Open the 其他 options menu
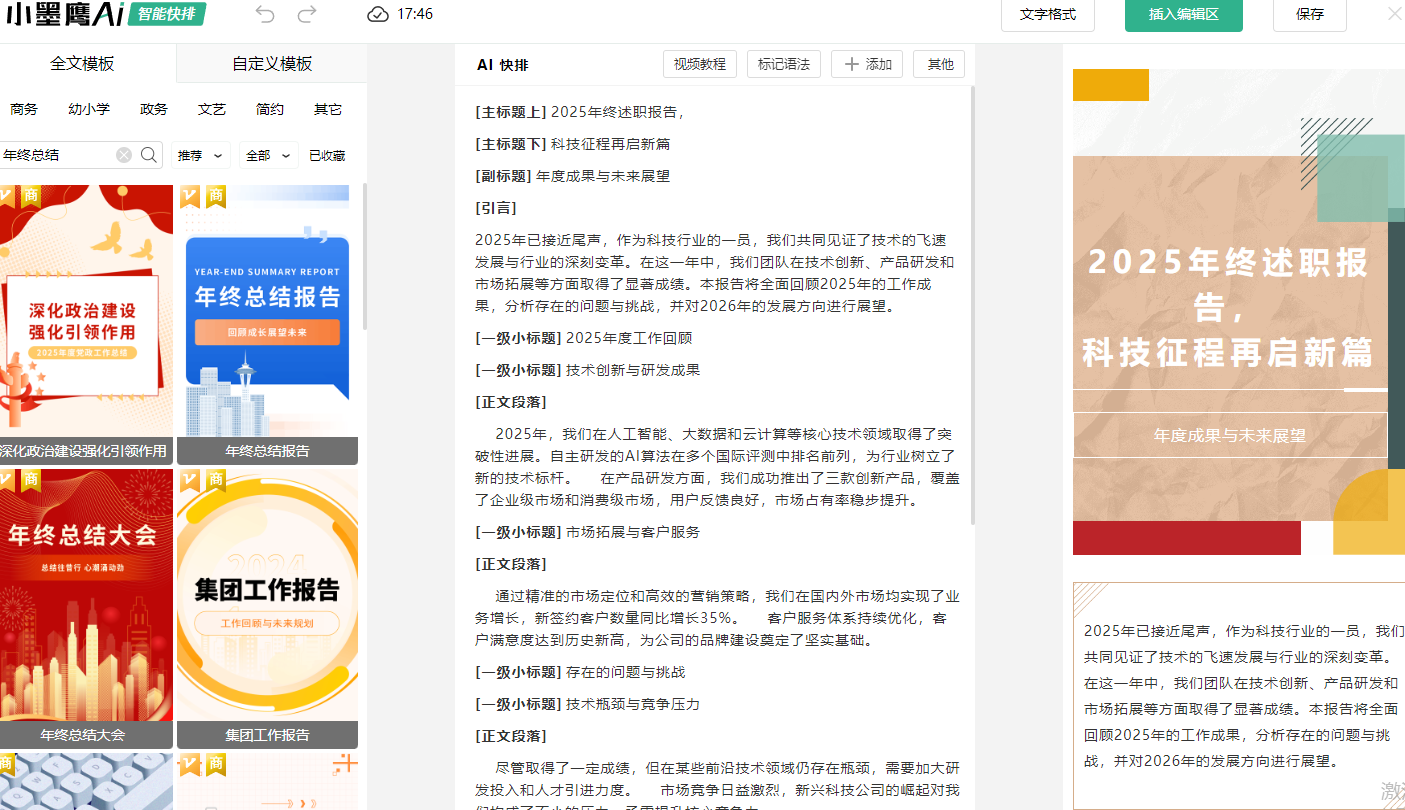The height and width of the screenshot is (810, 1405). point(939,64)
